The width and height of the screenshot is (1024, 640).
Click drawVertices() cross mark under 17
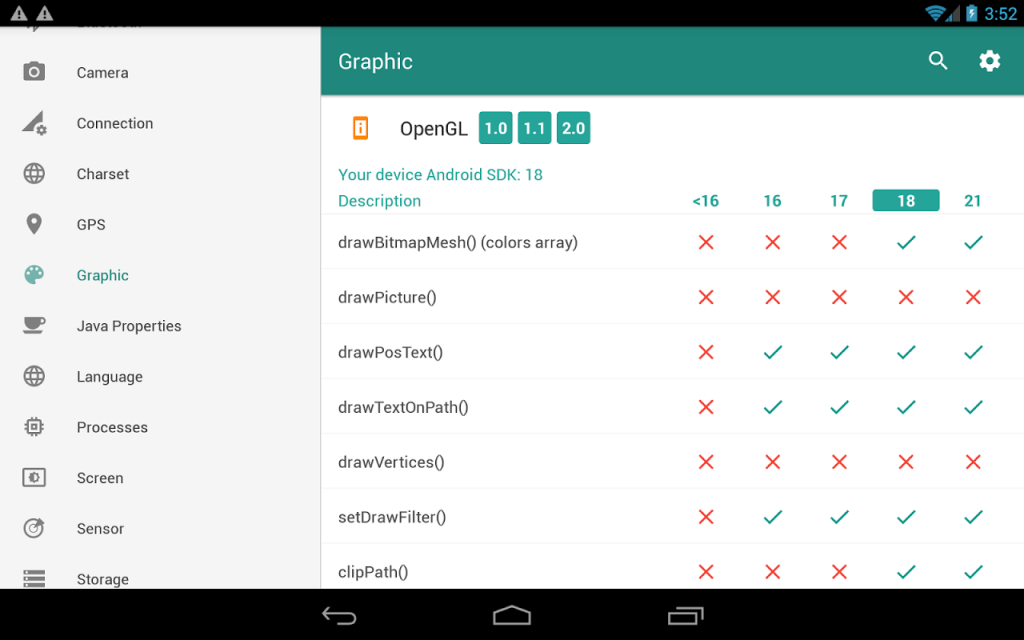click(x=839, y=462)
